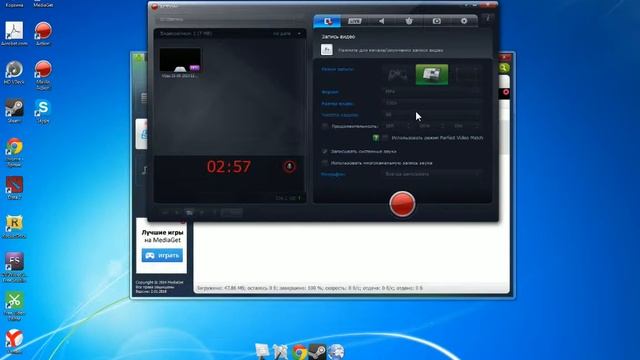Click the computer monitor icon in bottom dock
The image size is (640, 360).
262,351
